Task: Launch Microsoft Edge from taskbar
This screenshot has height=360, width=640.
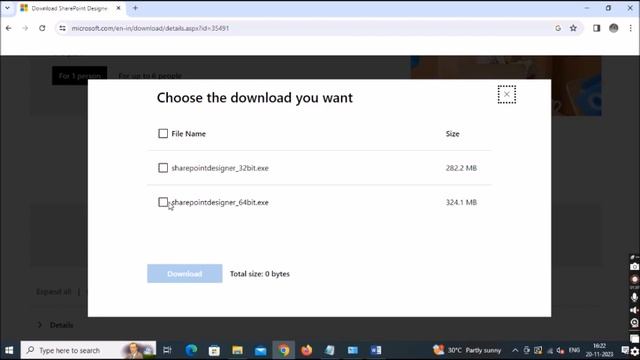Action: click(191, 350)
